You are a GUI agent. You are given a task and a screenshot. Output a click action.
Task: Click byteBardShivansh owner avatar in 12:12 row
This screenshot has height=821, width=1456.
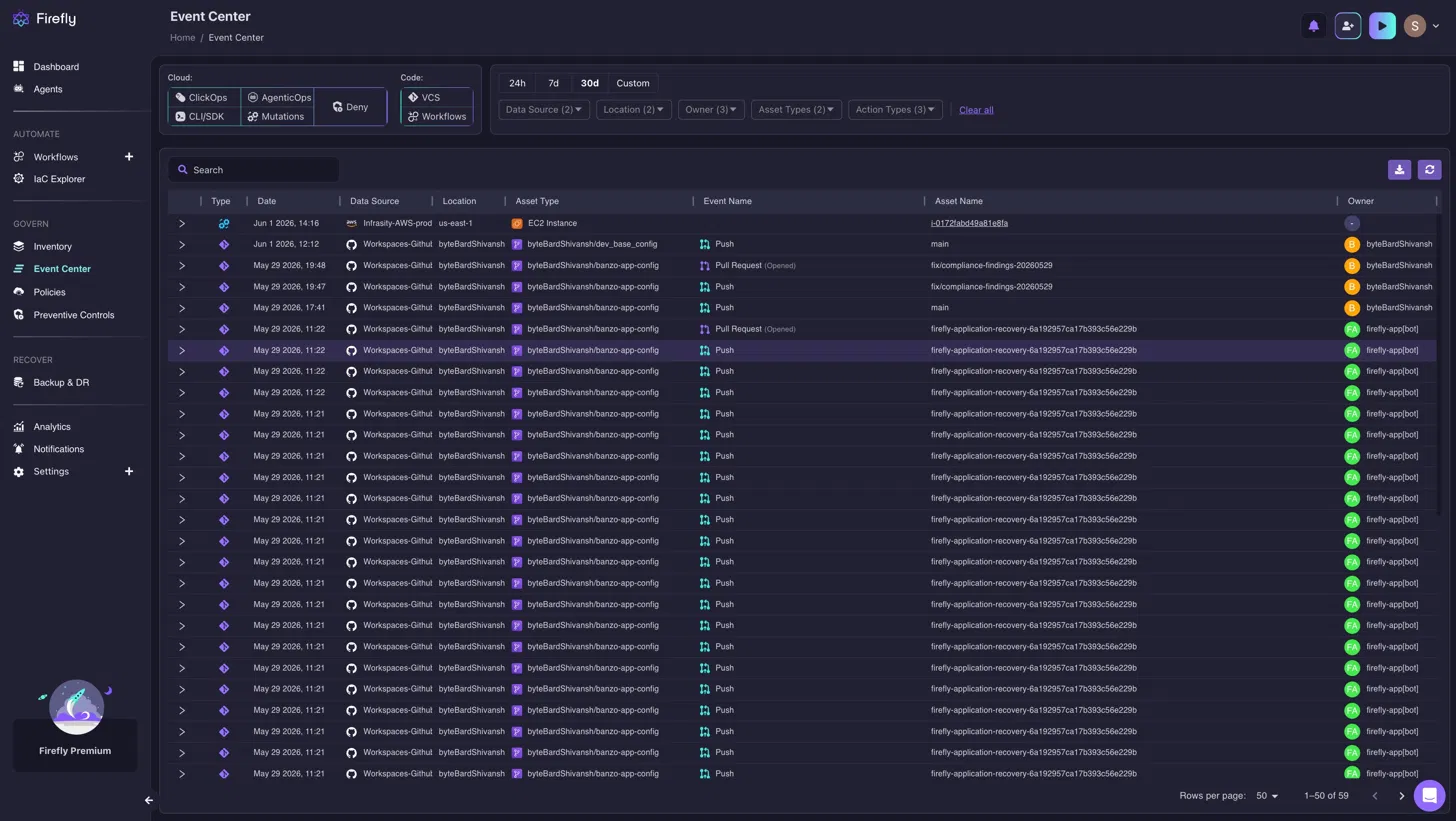[x=1352, y=245]
